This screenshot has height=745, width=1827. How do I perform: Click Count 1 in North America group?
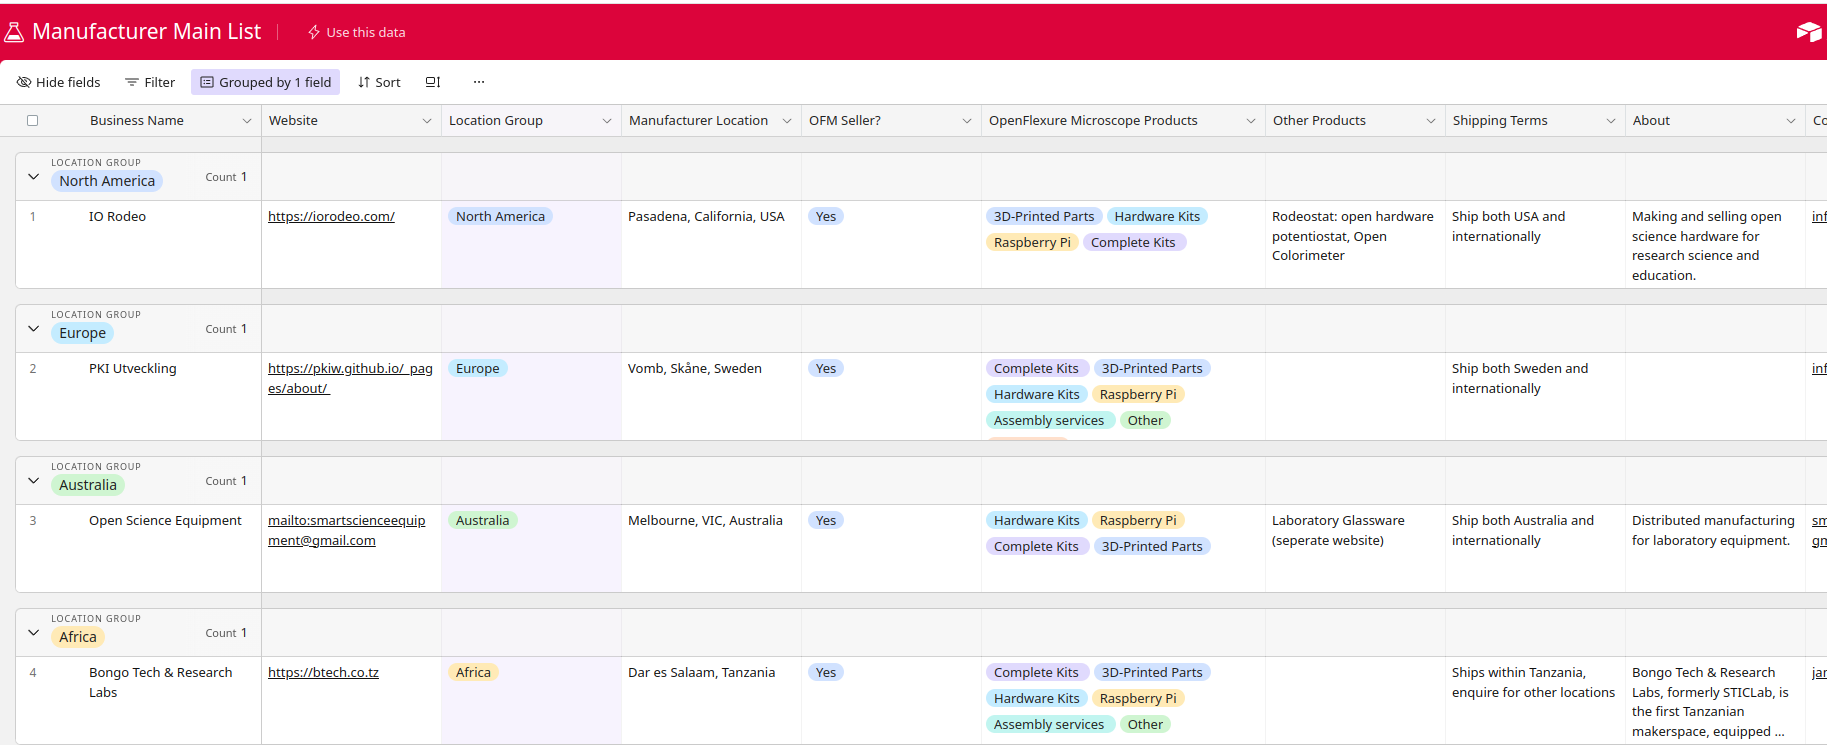[x=226, y=177]
